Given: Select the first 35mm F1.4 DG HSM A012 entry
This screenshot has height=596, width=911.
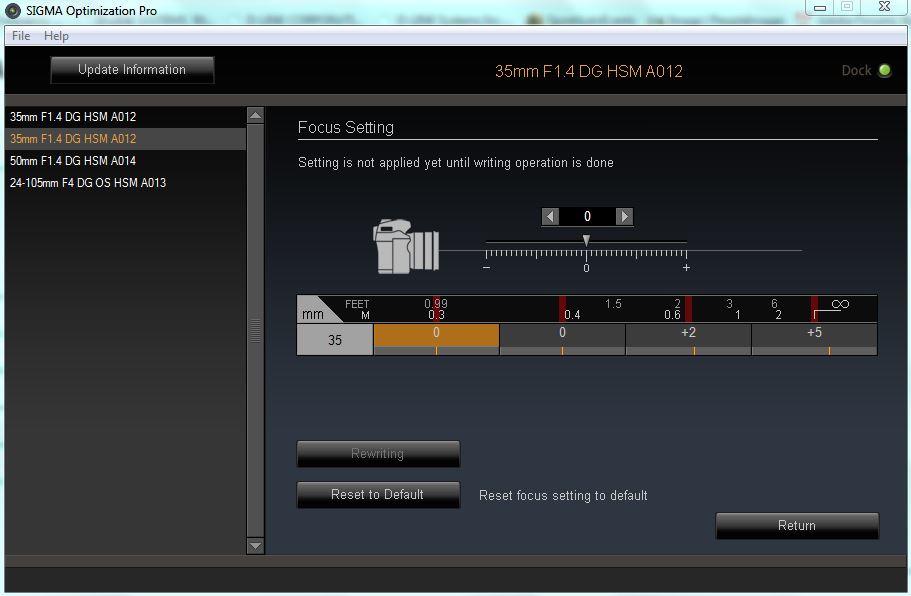Looking at the screenshot, I should [125, 117].
